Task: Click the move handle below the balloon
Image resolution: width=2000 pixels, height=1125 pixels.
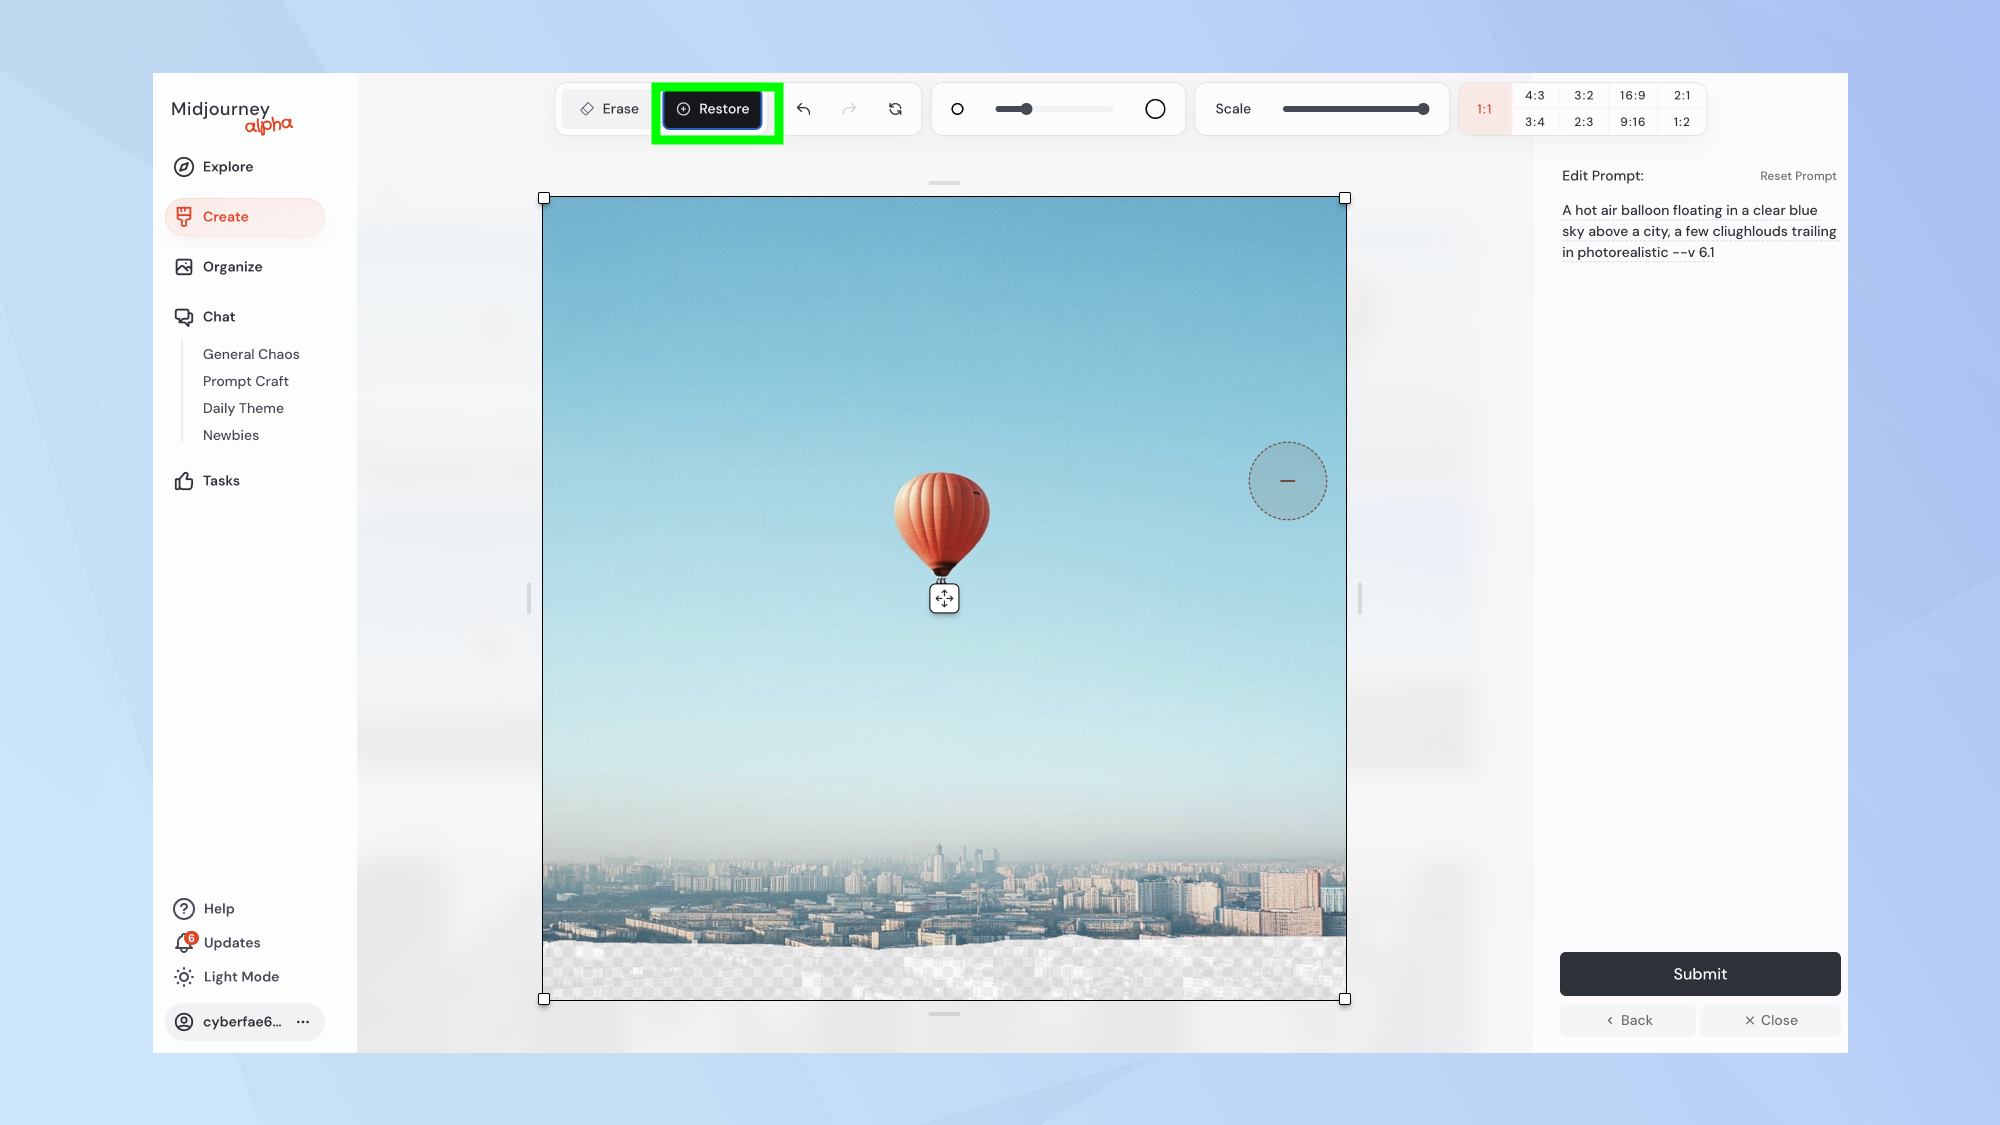Action: coord(944,599)
